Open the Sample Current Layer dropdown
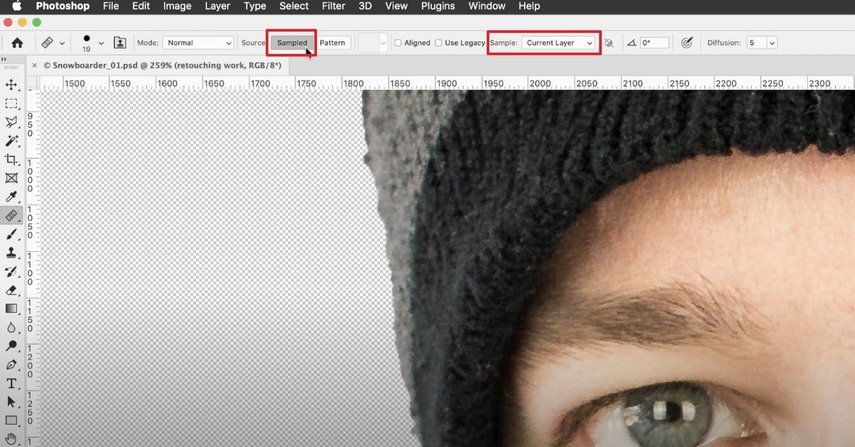 pos(559,43)
